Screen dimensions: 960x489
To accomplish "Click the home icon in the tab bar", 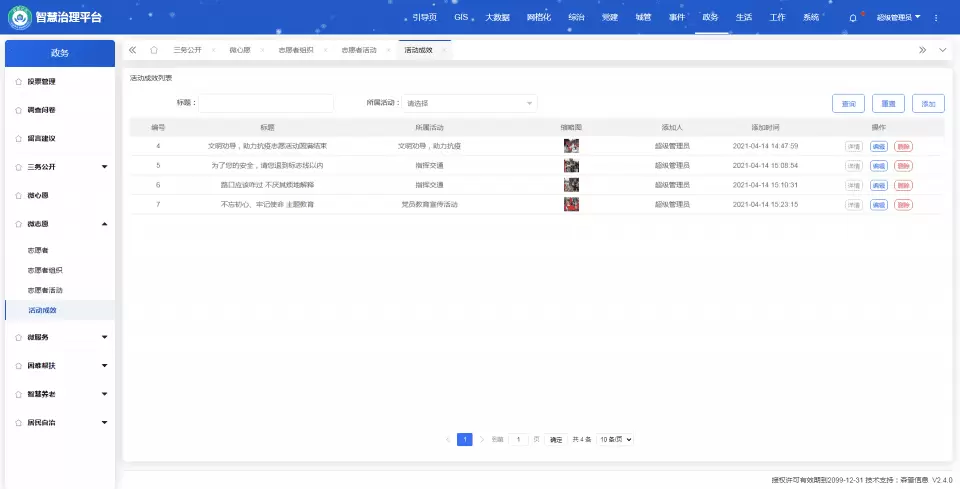I will pos(154,50).
